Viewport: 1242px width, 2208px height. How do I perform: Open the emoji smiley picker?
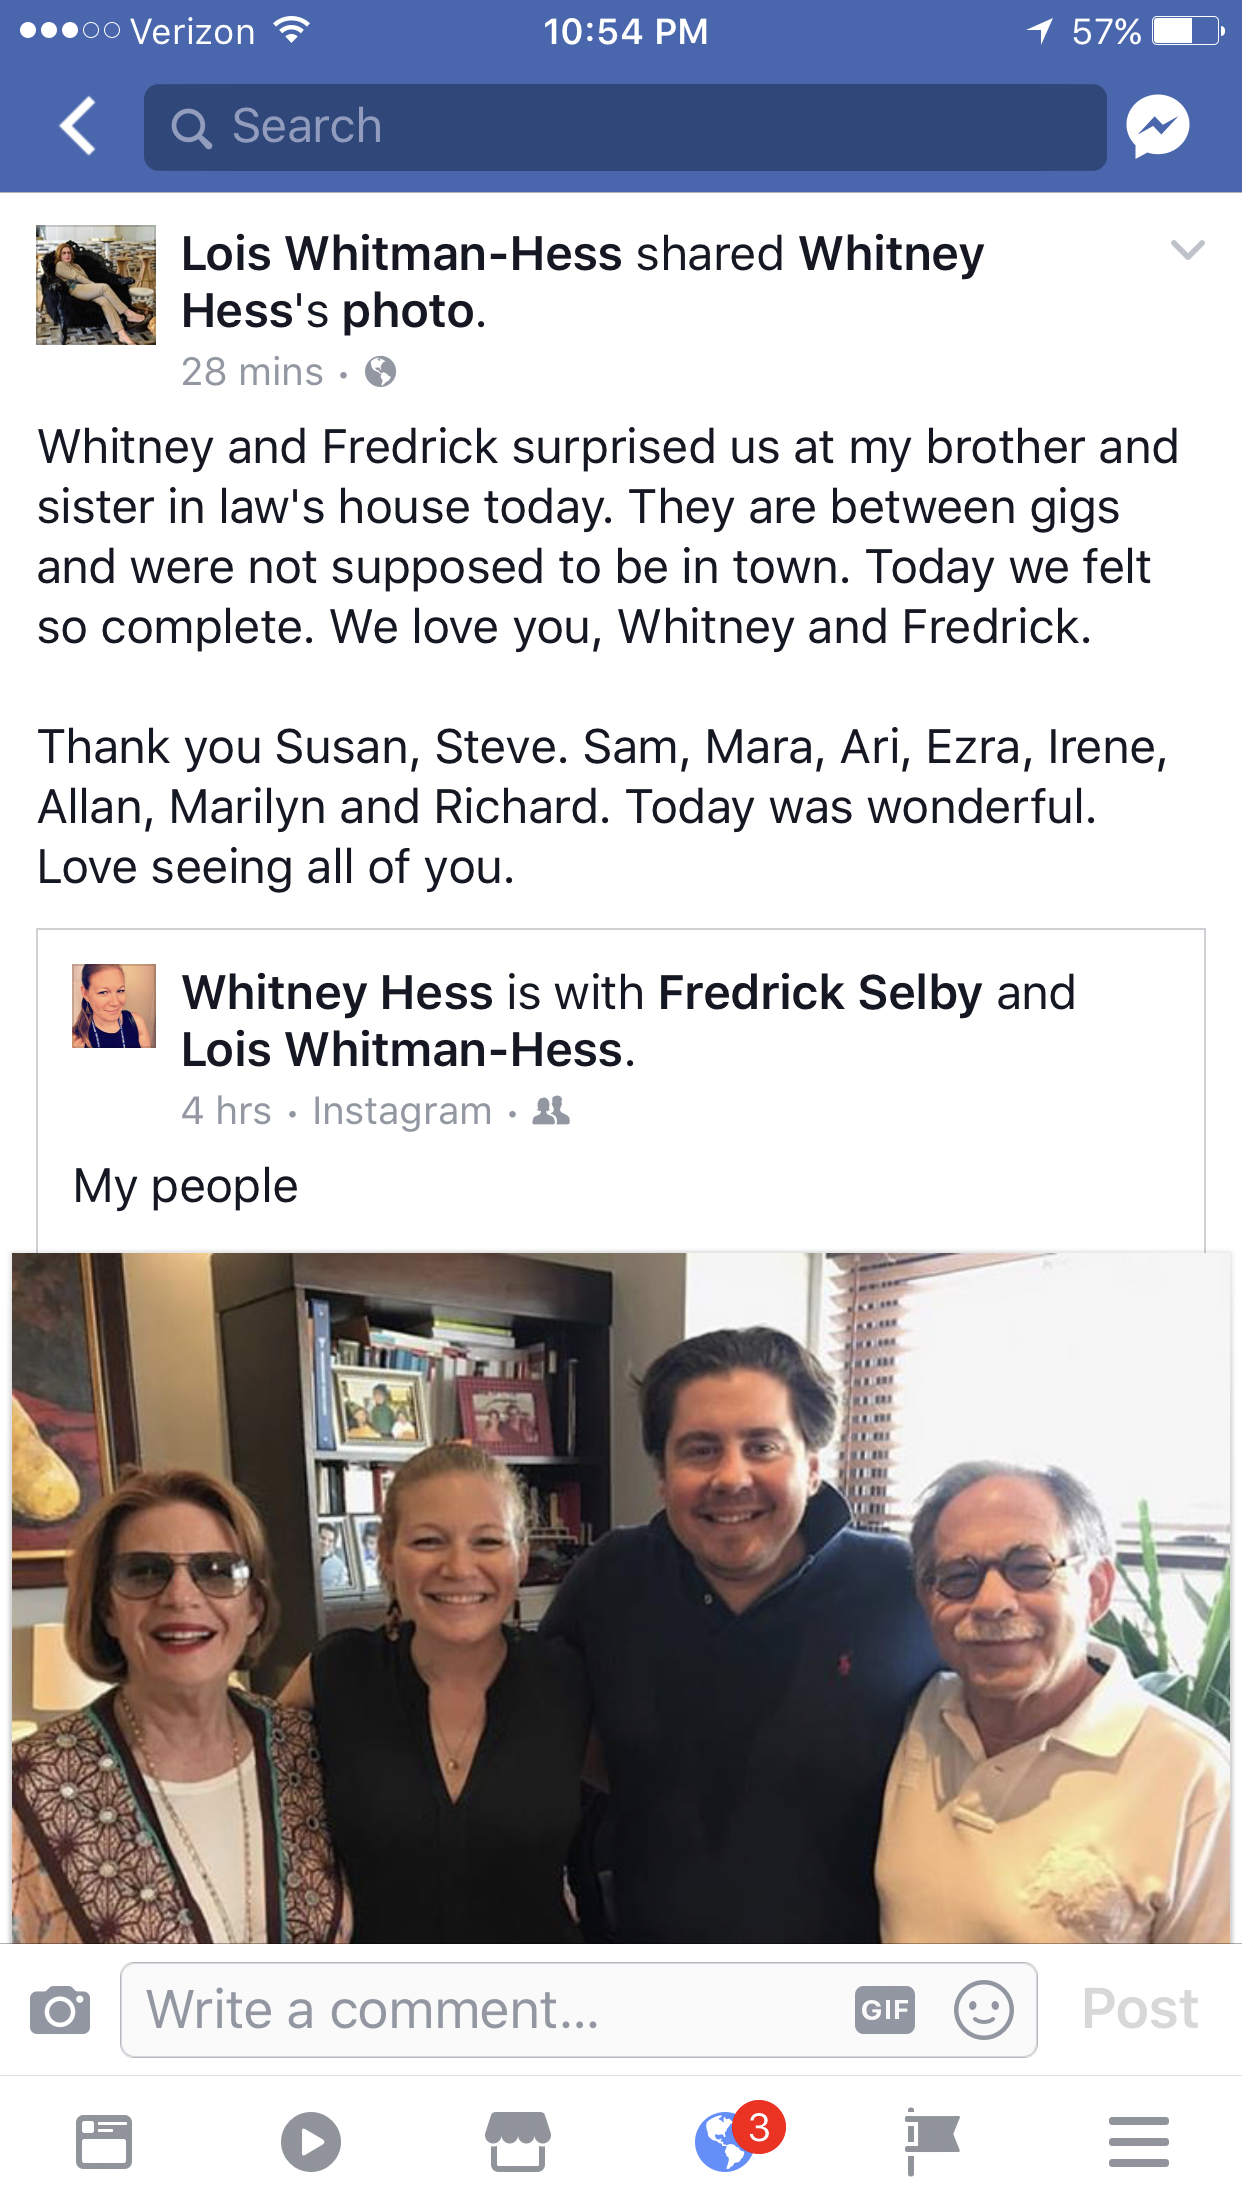[983, 2010]
